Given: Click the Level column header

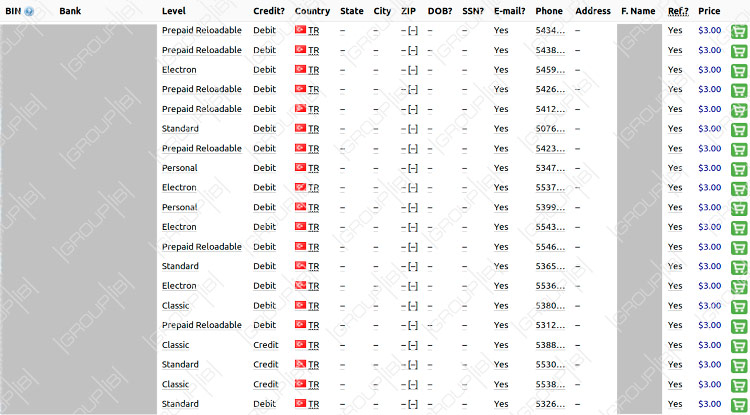Looking at the screenshot, I should tap(173, 11).
